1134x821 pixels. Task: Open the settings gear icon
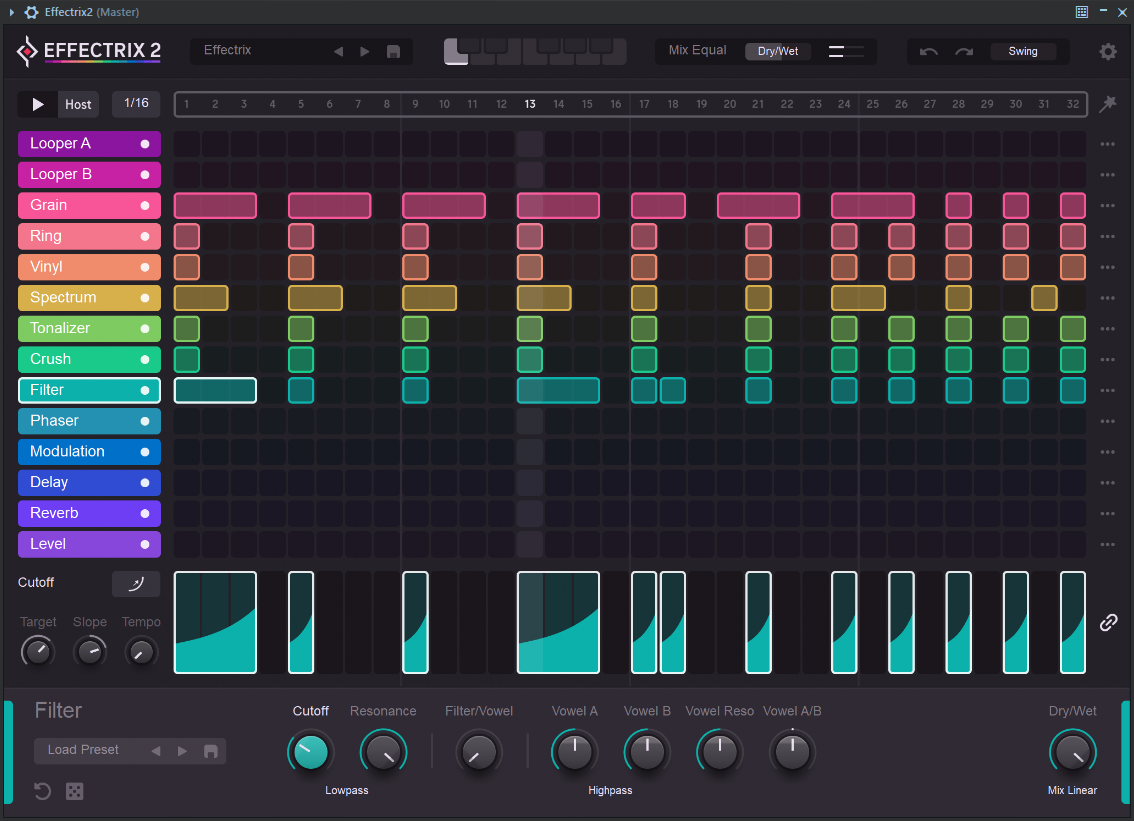(1107, 51)
